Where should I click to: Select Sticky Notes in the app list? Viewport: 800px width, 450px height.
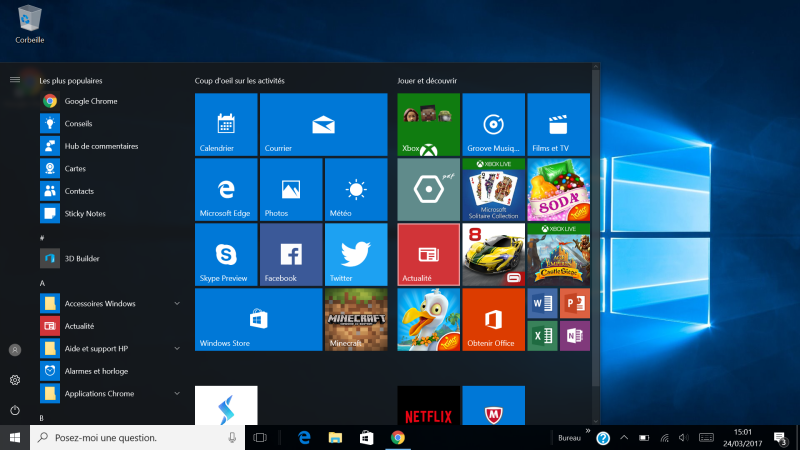[x=84, y=213]
